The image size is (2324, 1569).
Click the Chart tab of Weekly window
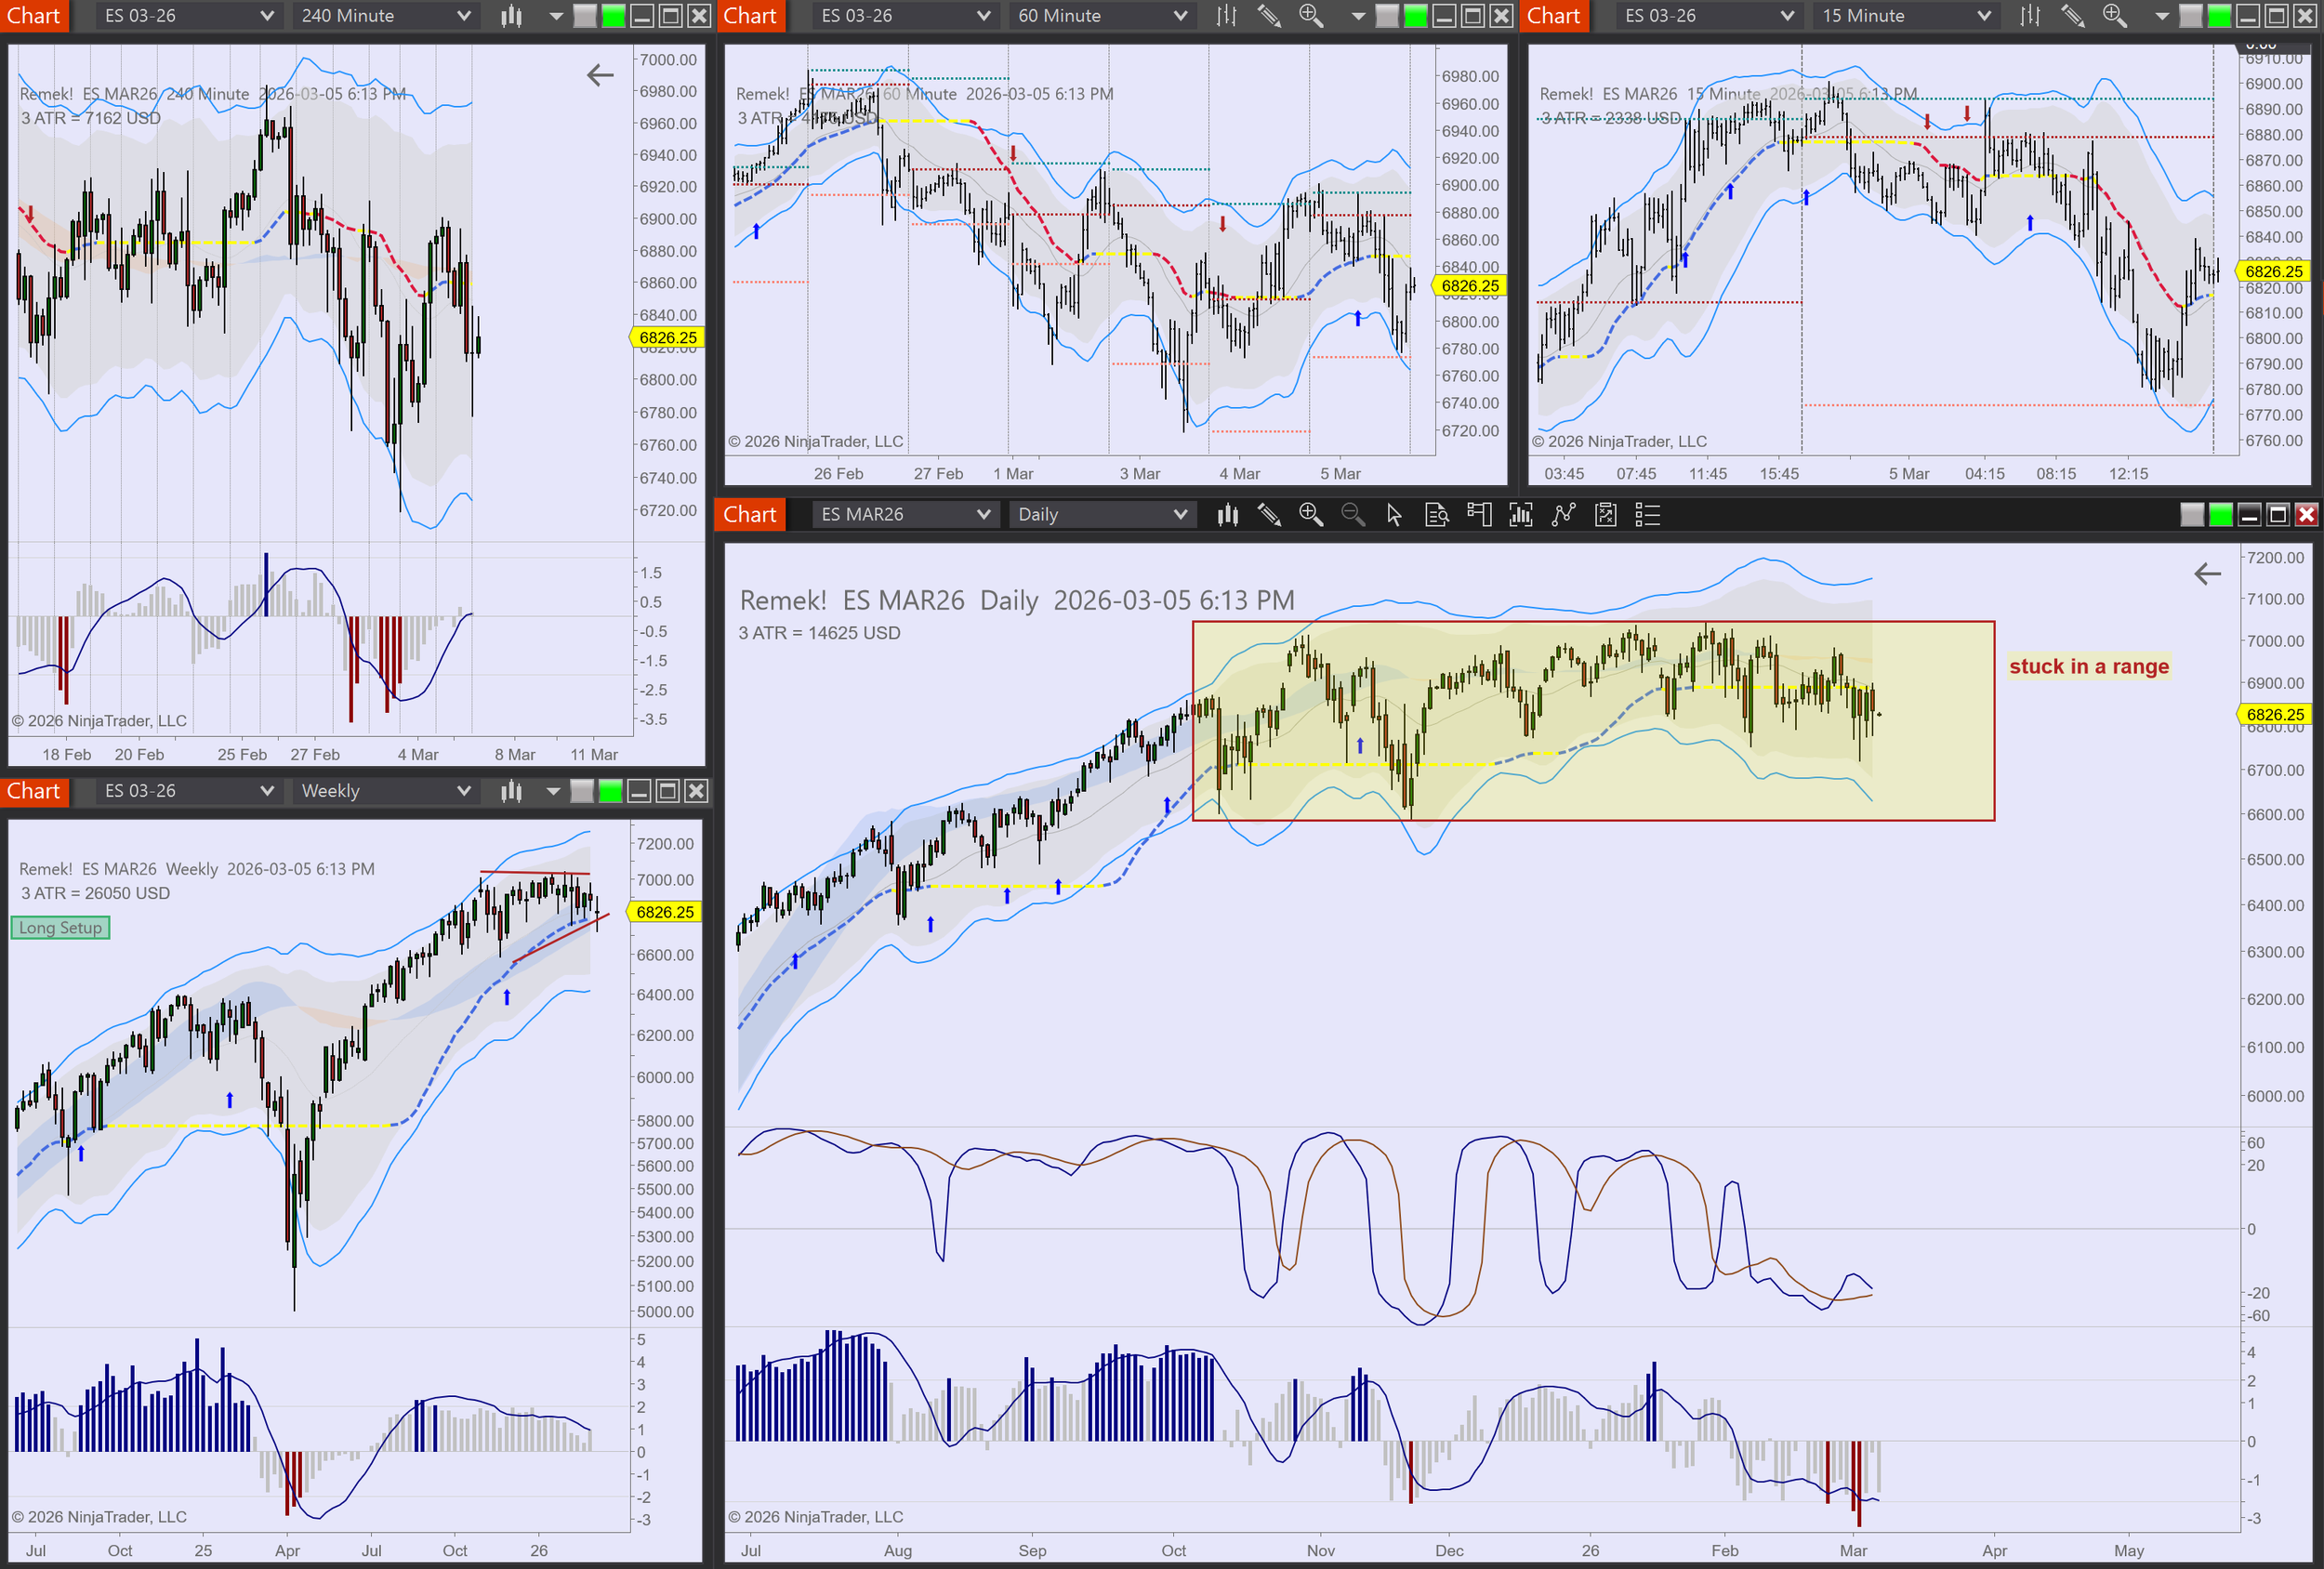34,791
